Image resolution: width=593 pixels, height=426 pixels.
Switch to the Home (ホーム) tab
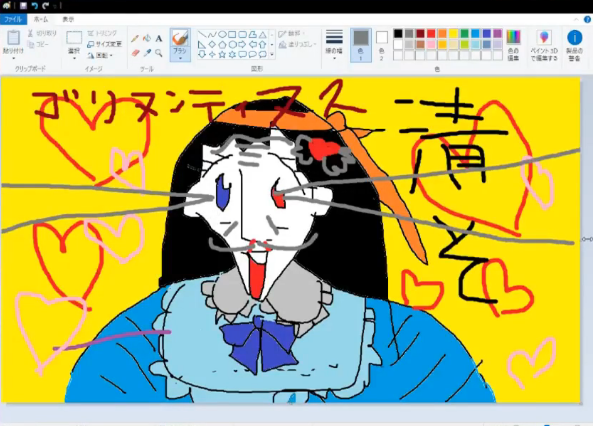click(x=41, y=19)
